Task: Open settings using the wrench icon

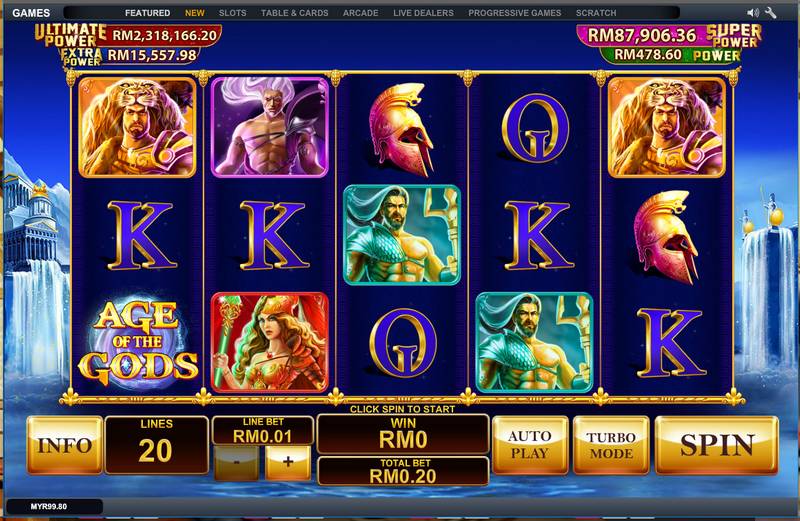Action: (771, 12)
